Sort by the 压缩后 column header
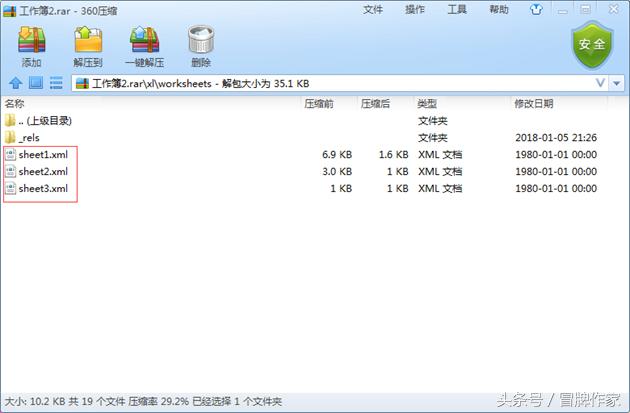 pos(375,104)
